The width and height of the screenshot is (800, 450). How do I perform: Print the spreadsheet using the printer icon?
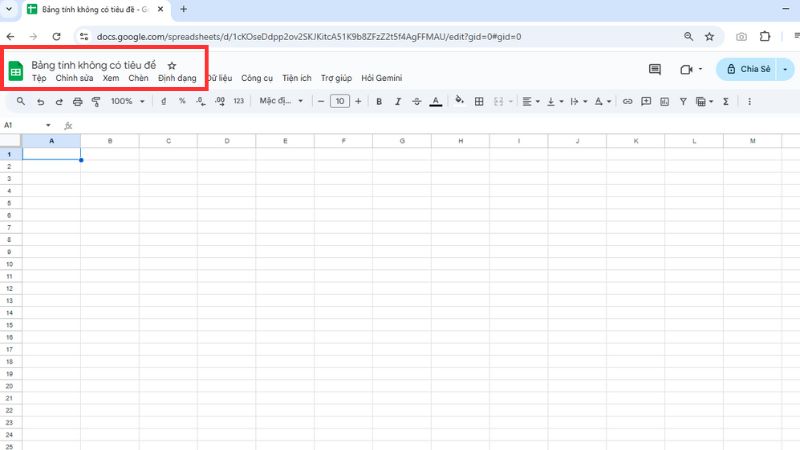(x=77, y=101)
